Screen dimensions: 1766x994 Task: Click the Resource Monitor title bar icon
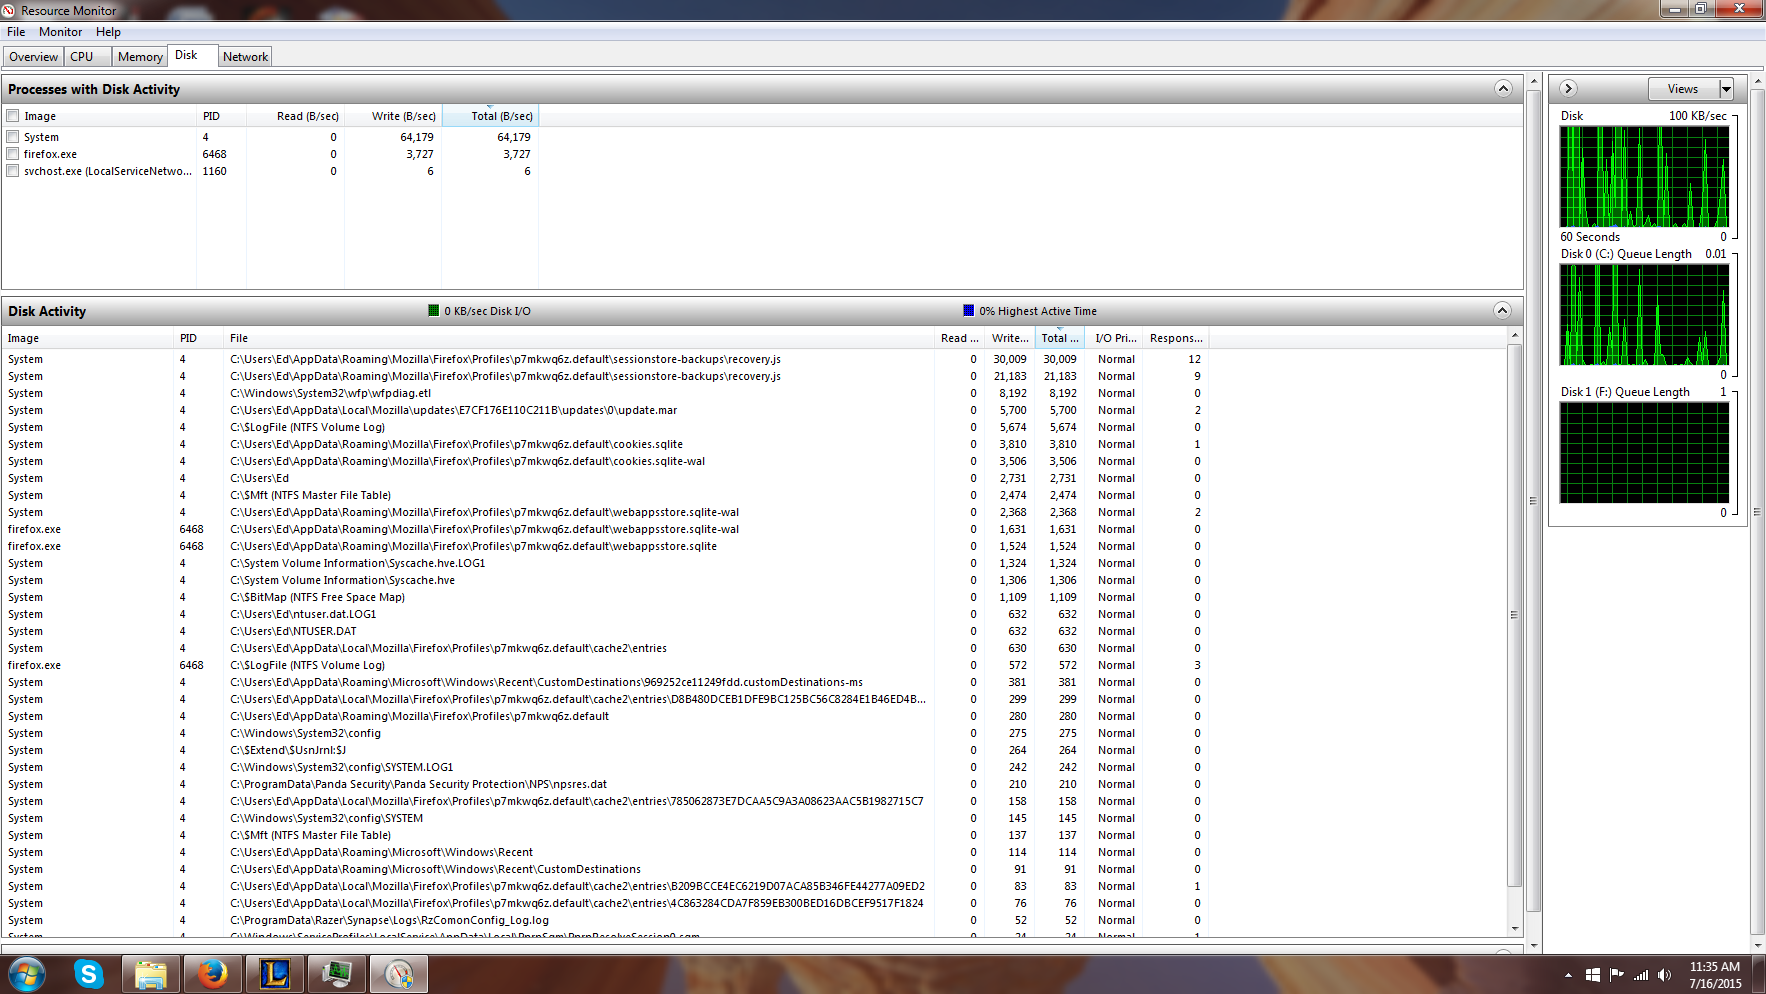coord(9,10)
